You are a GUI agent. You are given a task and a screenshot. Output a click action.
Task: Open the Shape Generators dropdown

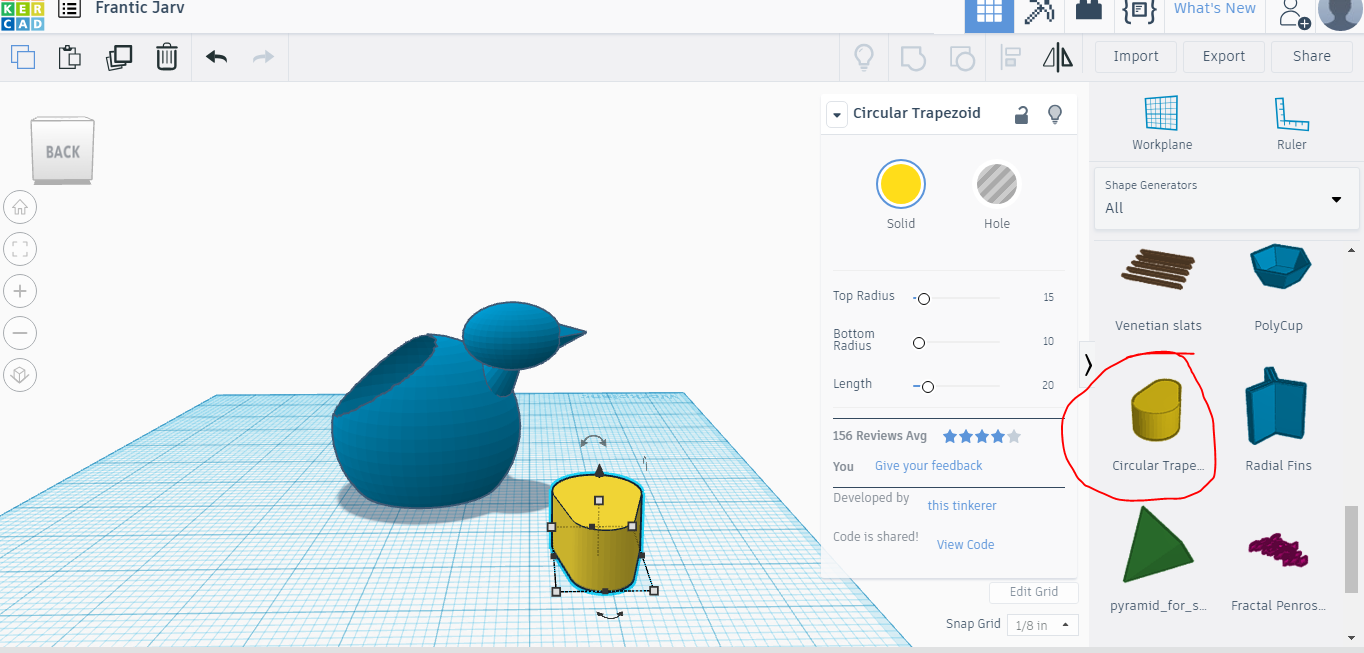[x=1226, y=198]
